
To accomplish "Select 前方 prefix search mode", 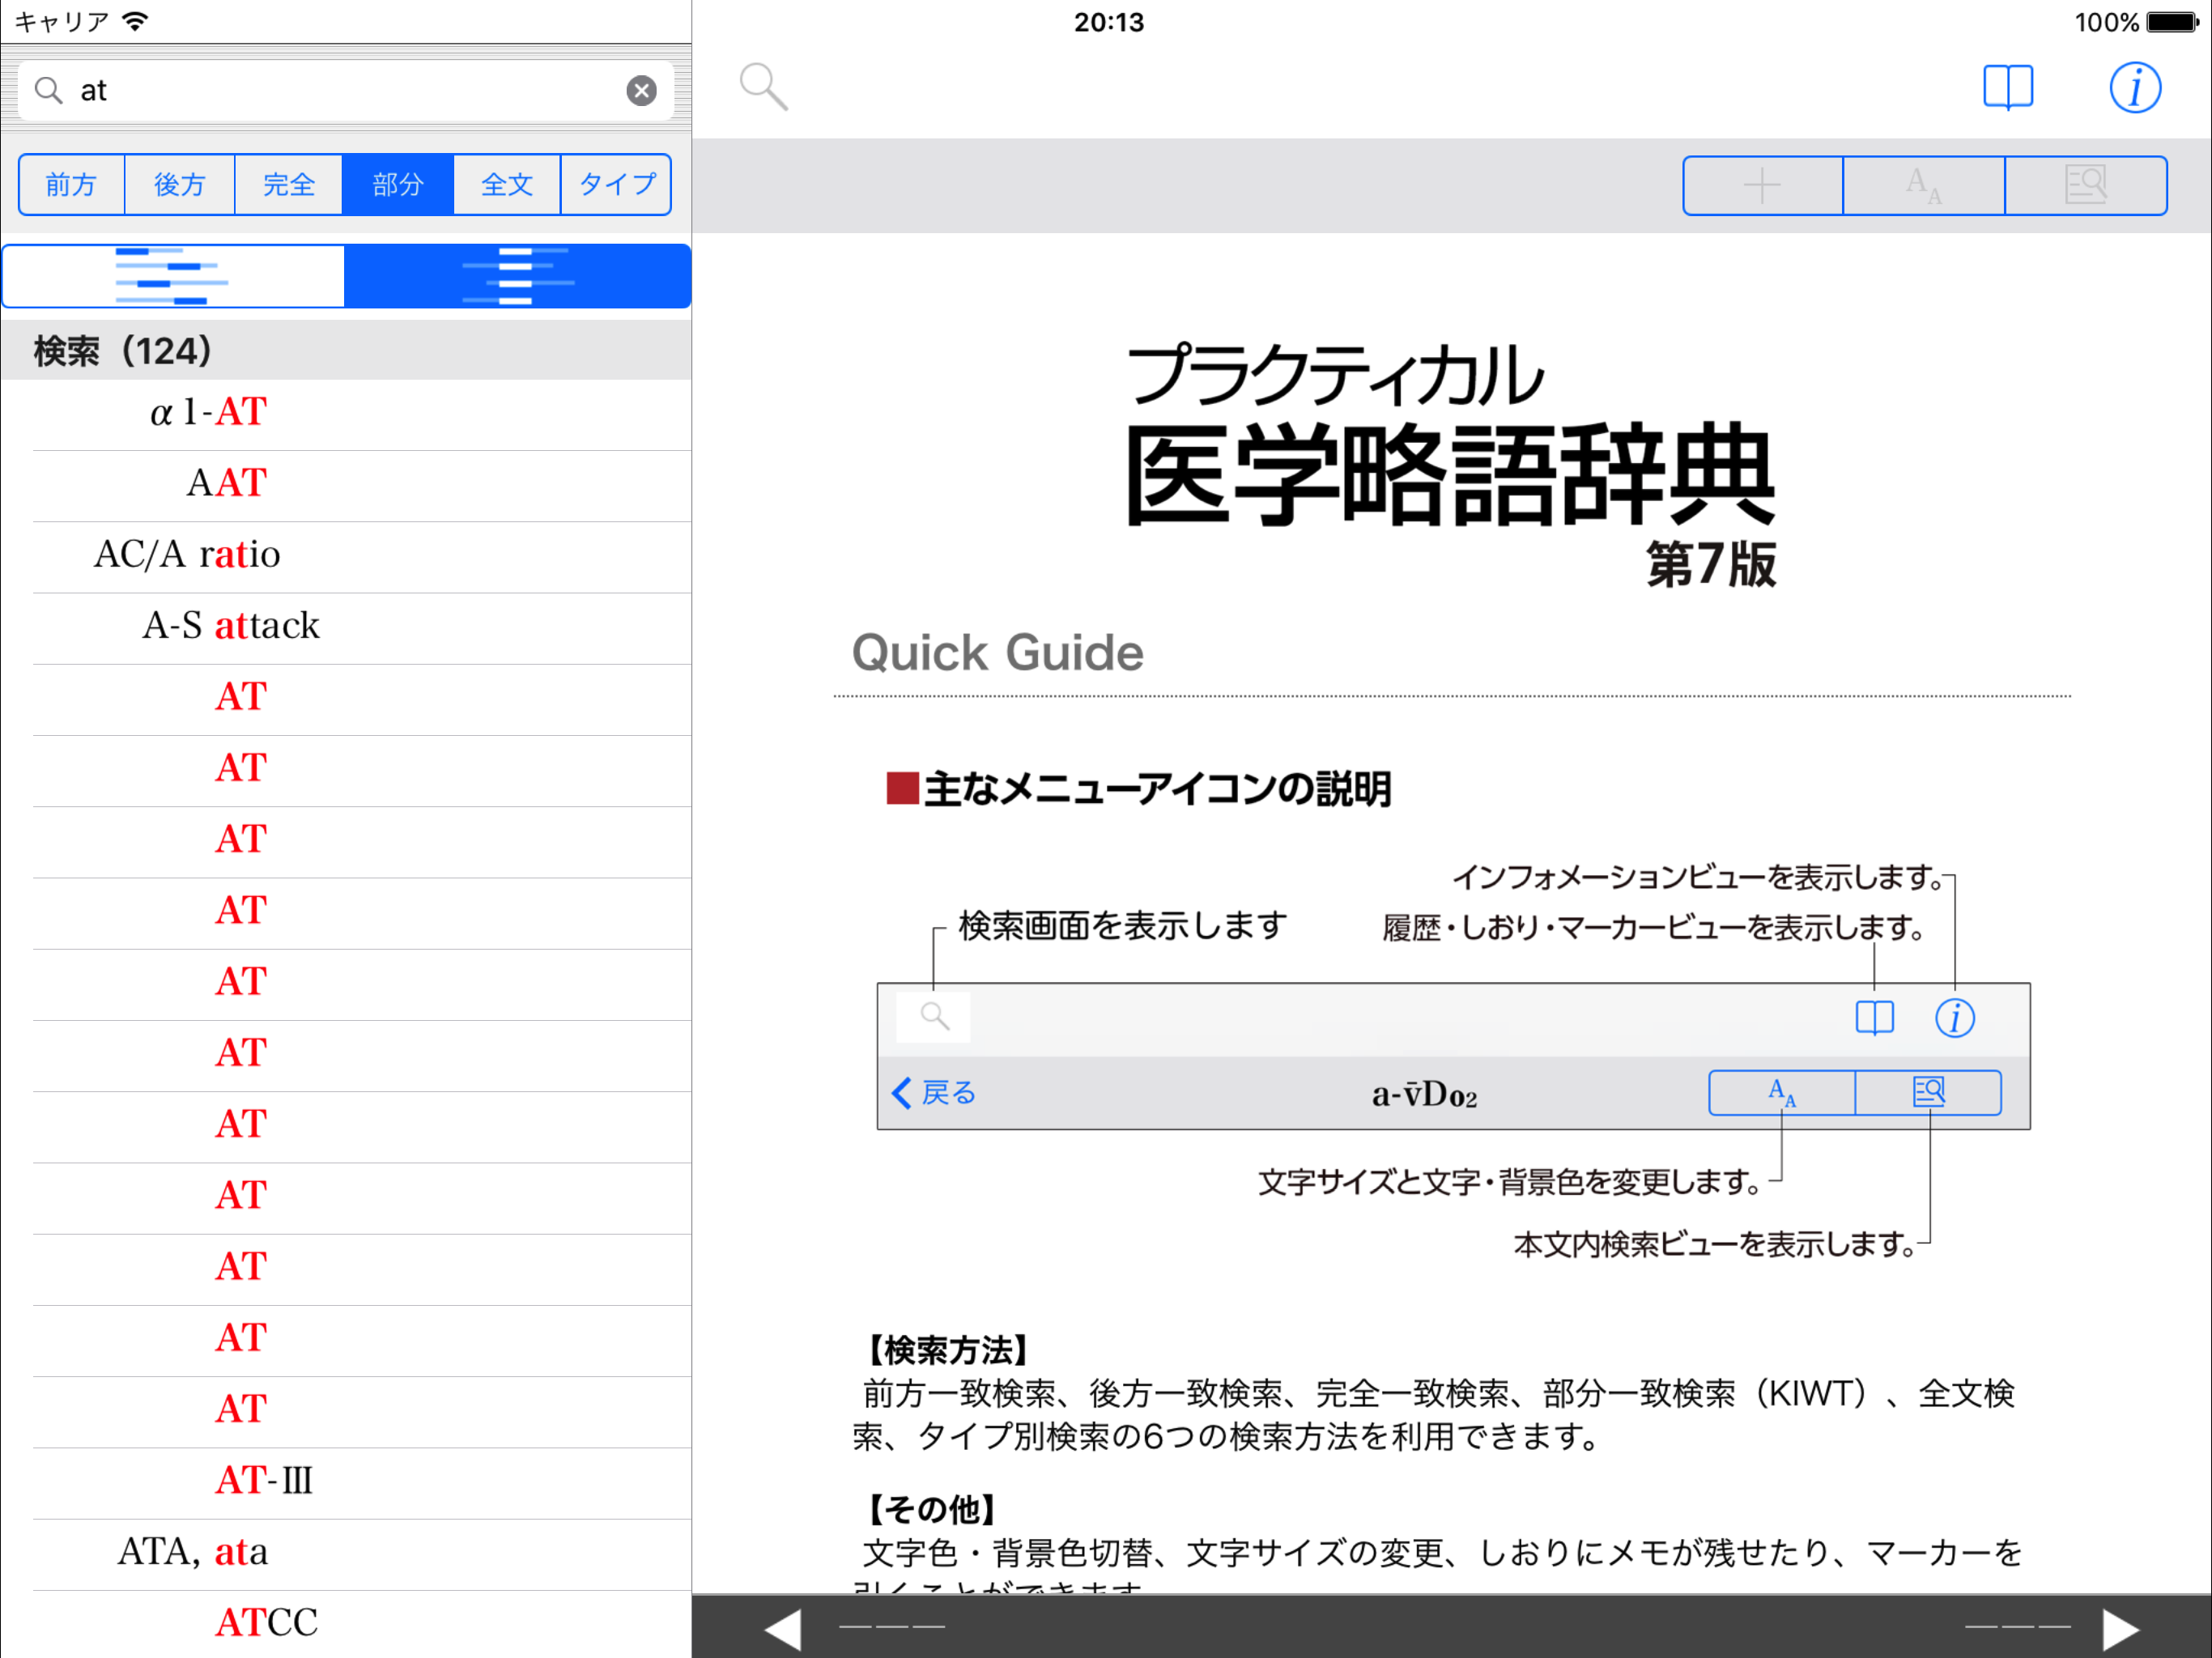I will (x=71, y=185).
